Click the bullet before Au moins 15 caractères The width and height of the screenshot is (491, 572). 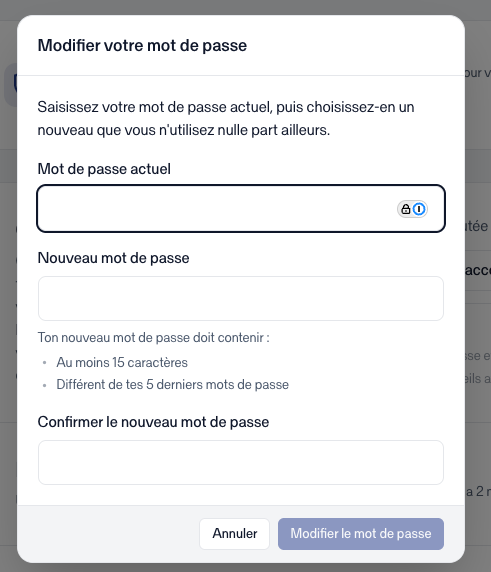point(45,363)
